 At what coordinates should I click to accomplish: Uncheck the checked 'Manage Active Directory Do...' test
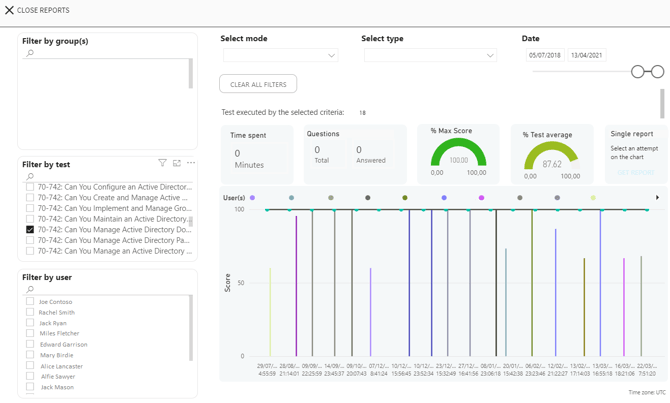[x=30, y=230]
